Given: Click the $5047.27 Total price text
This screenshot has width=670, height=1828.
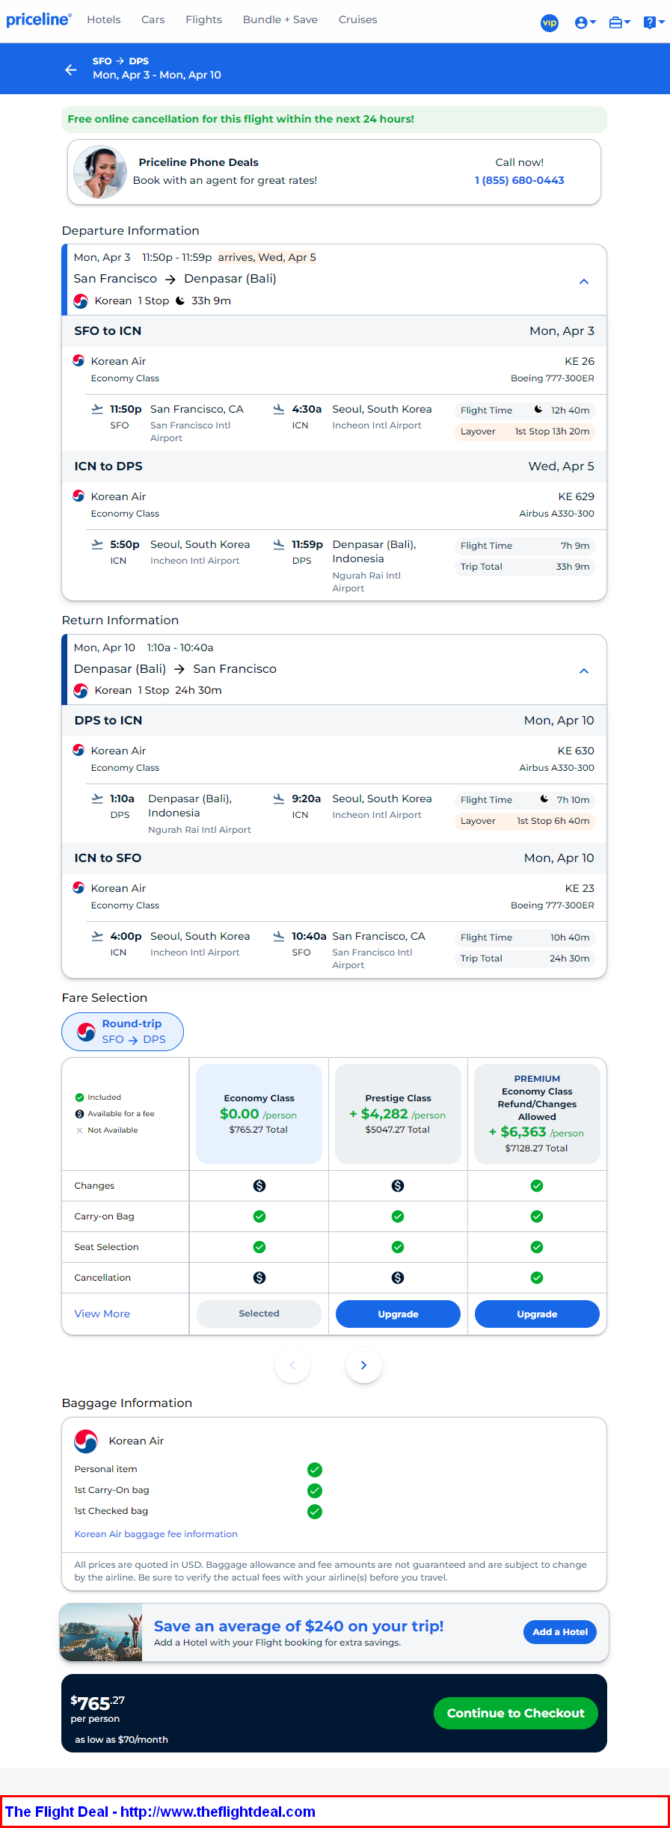Looking at the screenshot, I should click(398, 1130).
